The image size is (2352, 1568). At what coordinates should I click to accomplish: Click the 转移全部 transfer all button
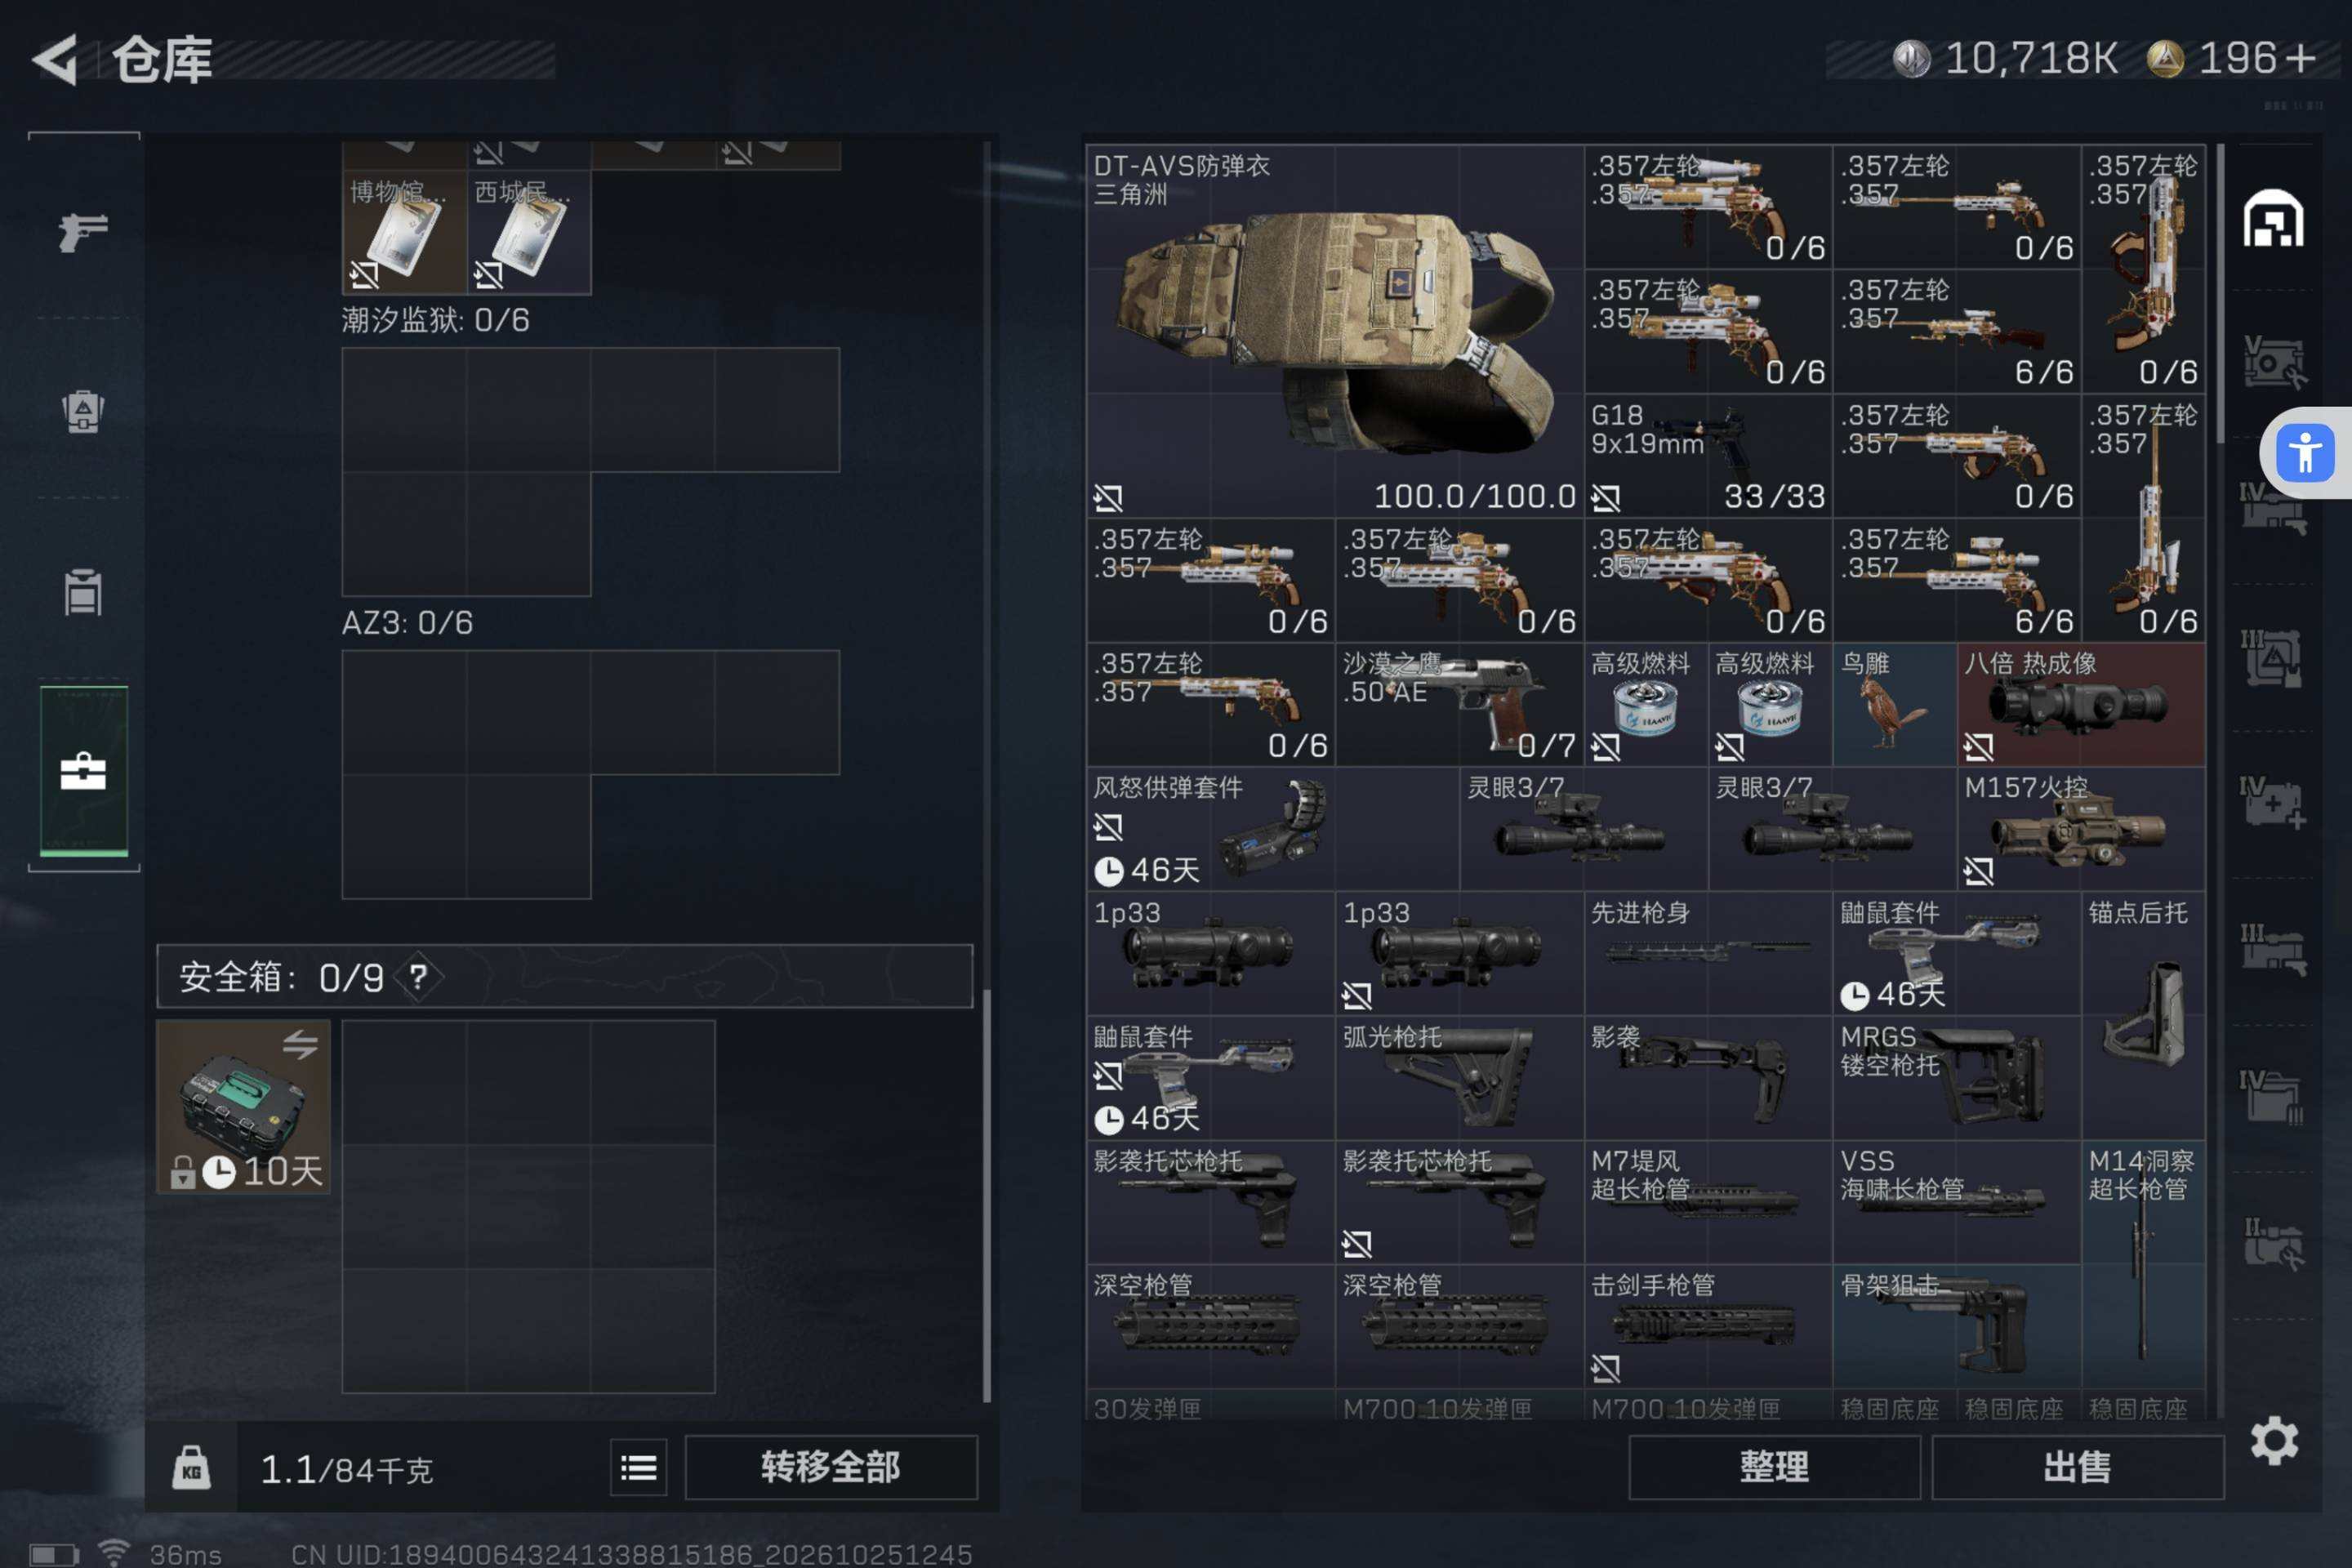click(831, 1467)
